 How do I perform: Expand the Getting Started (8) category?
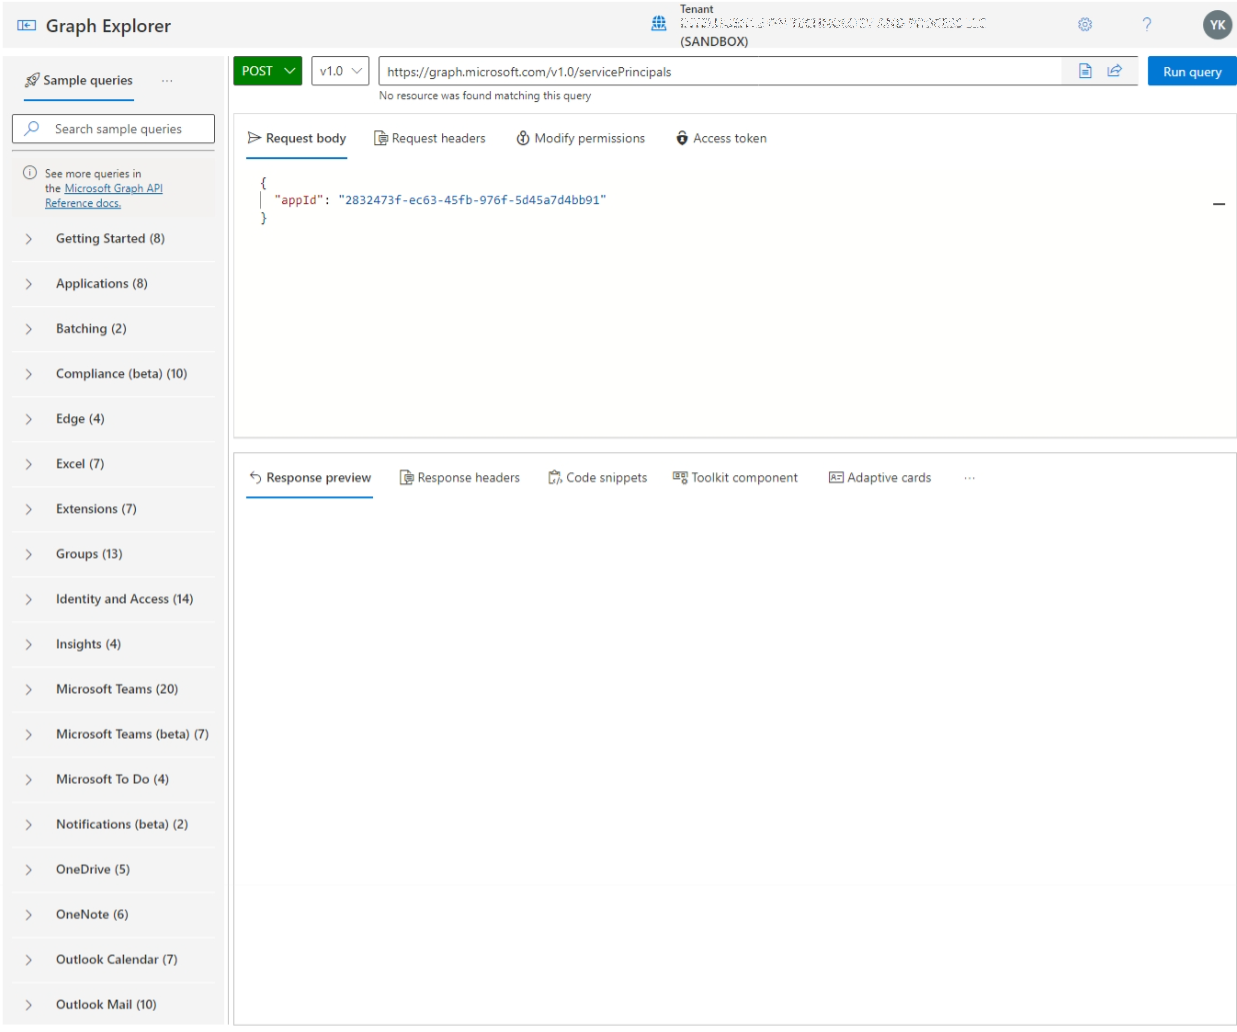click(x=113, y=239)
